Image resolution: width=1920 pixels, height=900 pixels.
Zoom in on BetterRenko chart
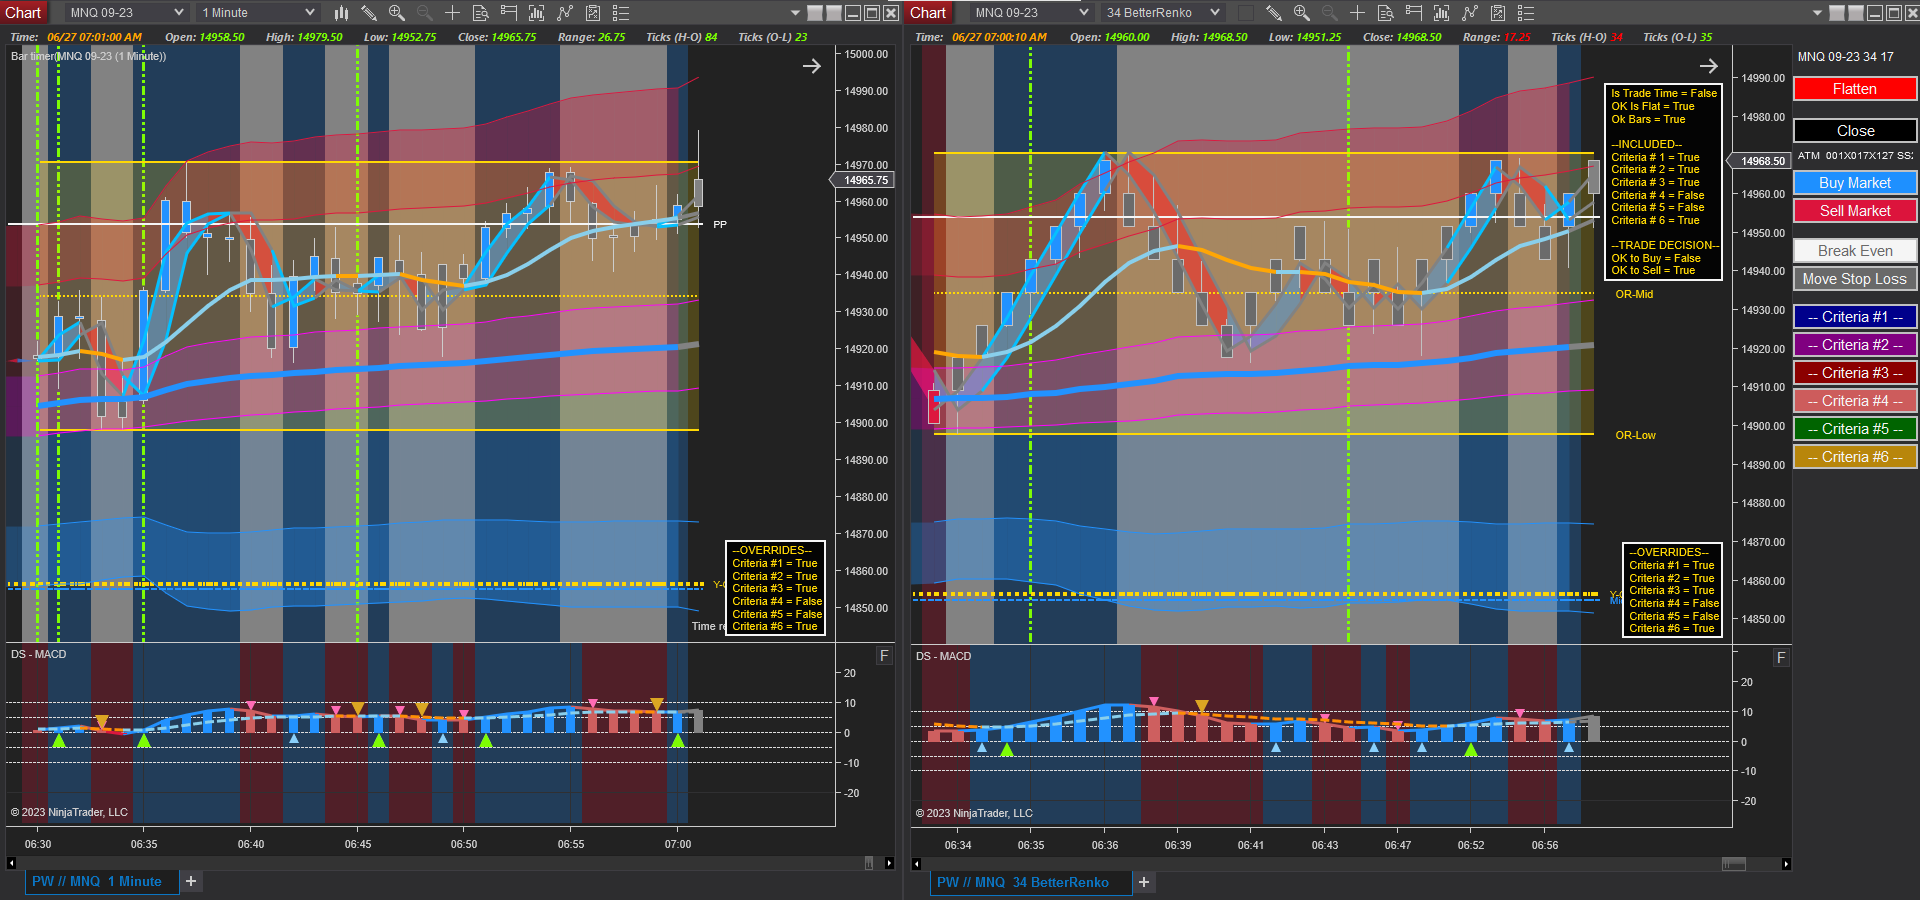(x=1301, y=13)
